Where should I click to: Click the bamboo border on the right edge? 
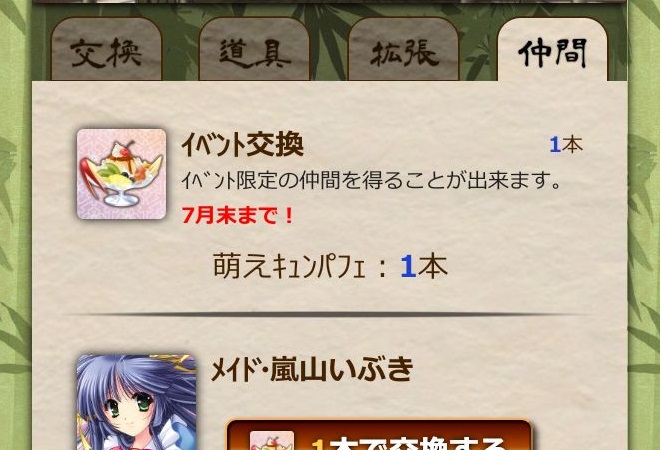pos(644,225)
